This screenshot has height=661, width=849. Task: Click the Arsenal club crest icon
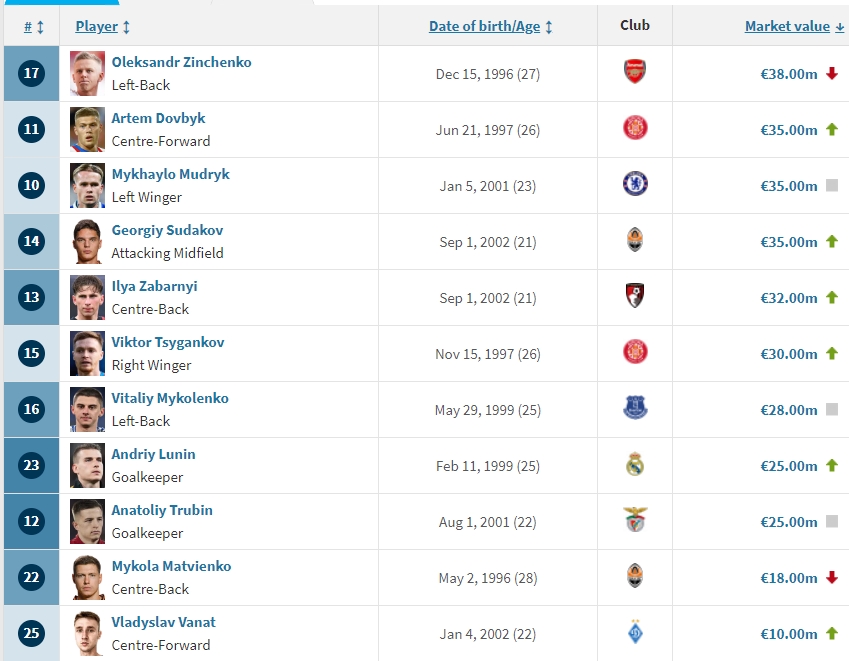coord(635,73)
